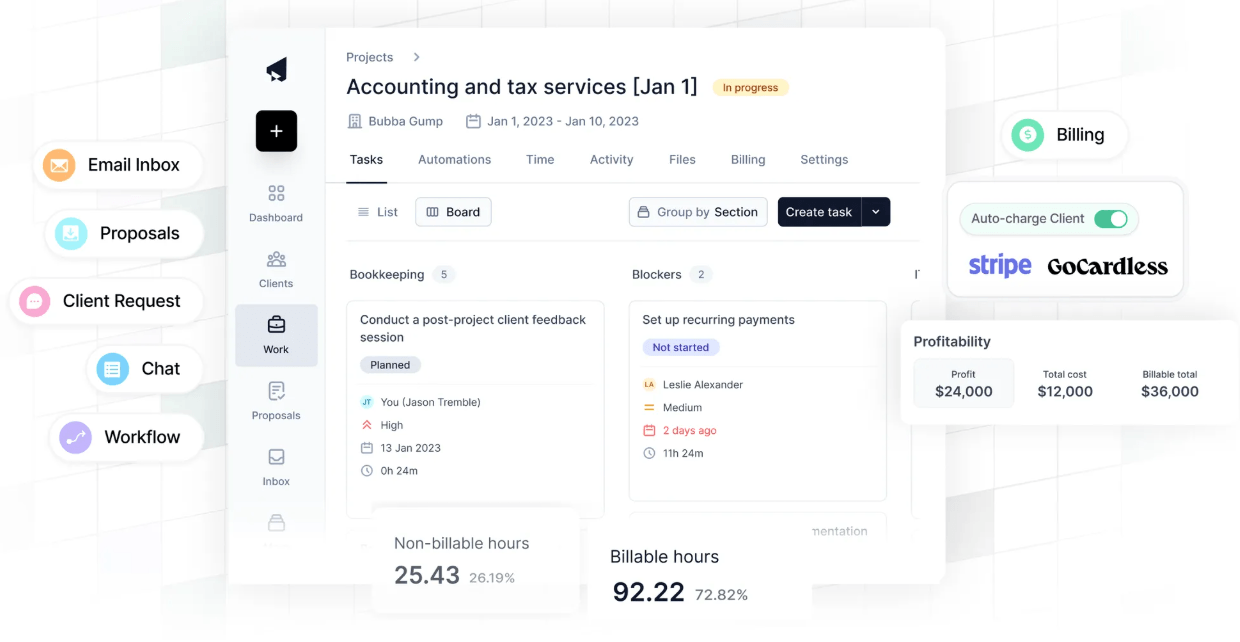This screenshot has width=1240, height=642.
Task: Open the Automations tab
Action: click(x=454, y=160)
